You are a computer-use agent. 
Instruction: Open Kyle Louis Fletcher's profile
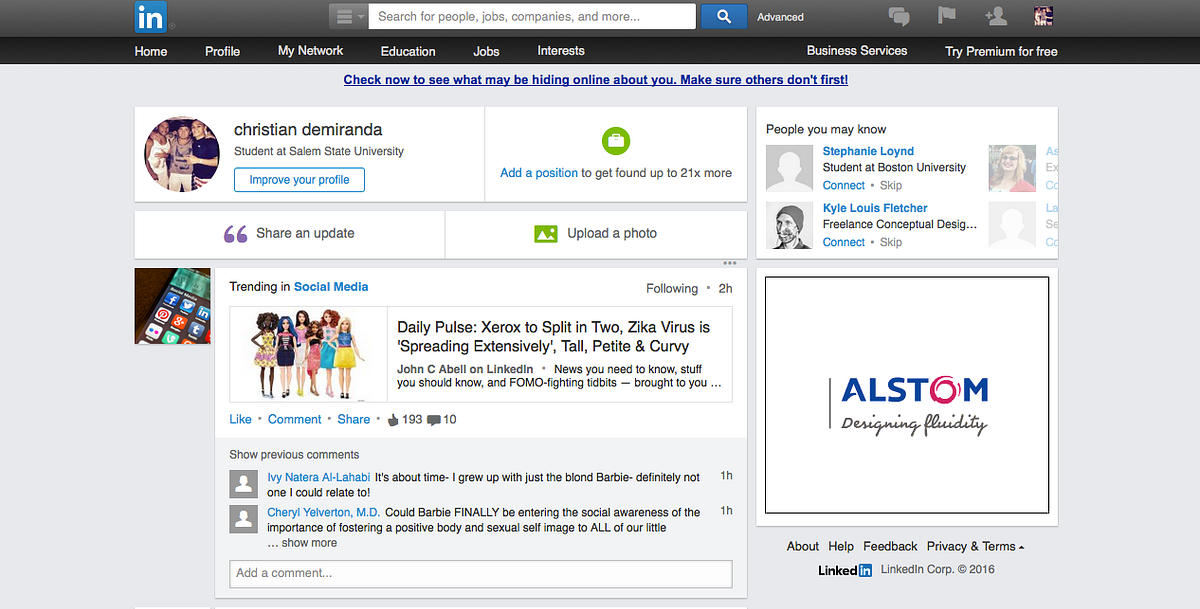coord(875,208)
